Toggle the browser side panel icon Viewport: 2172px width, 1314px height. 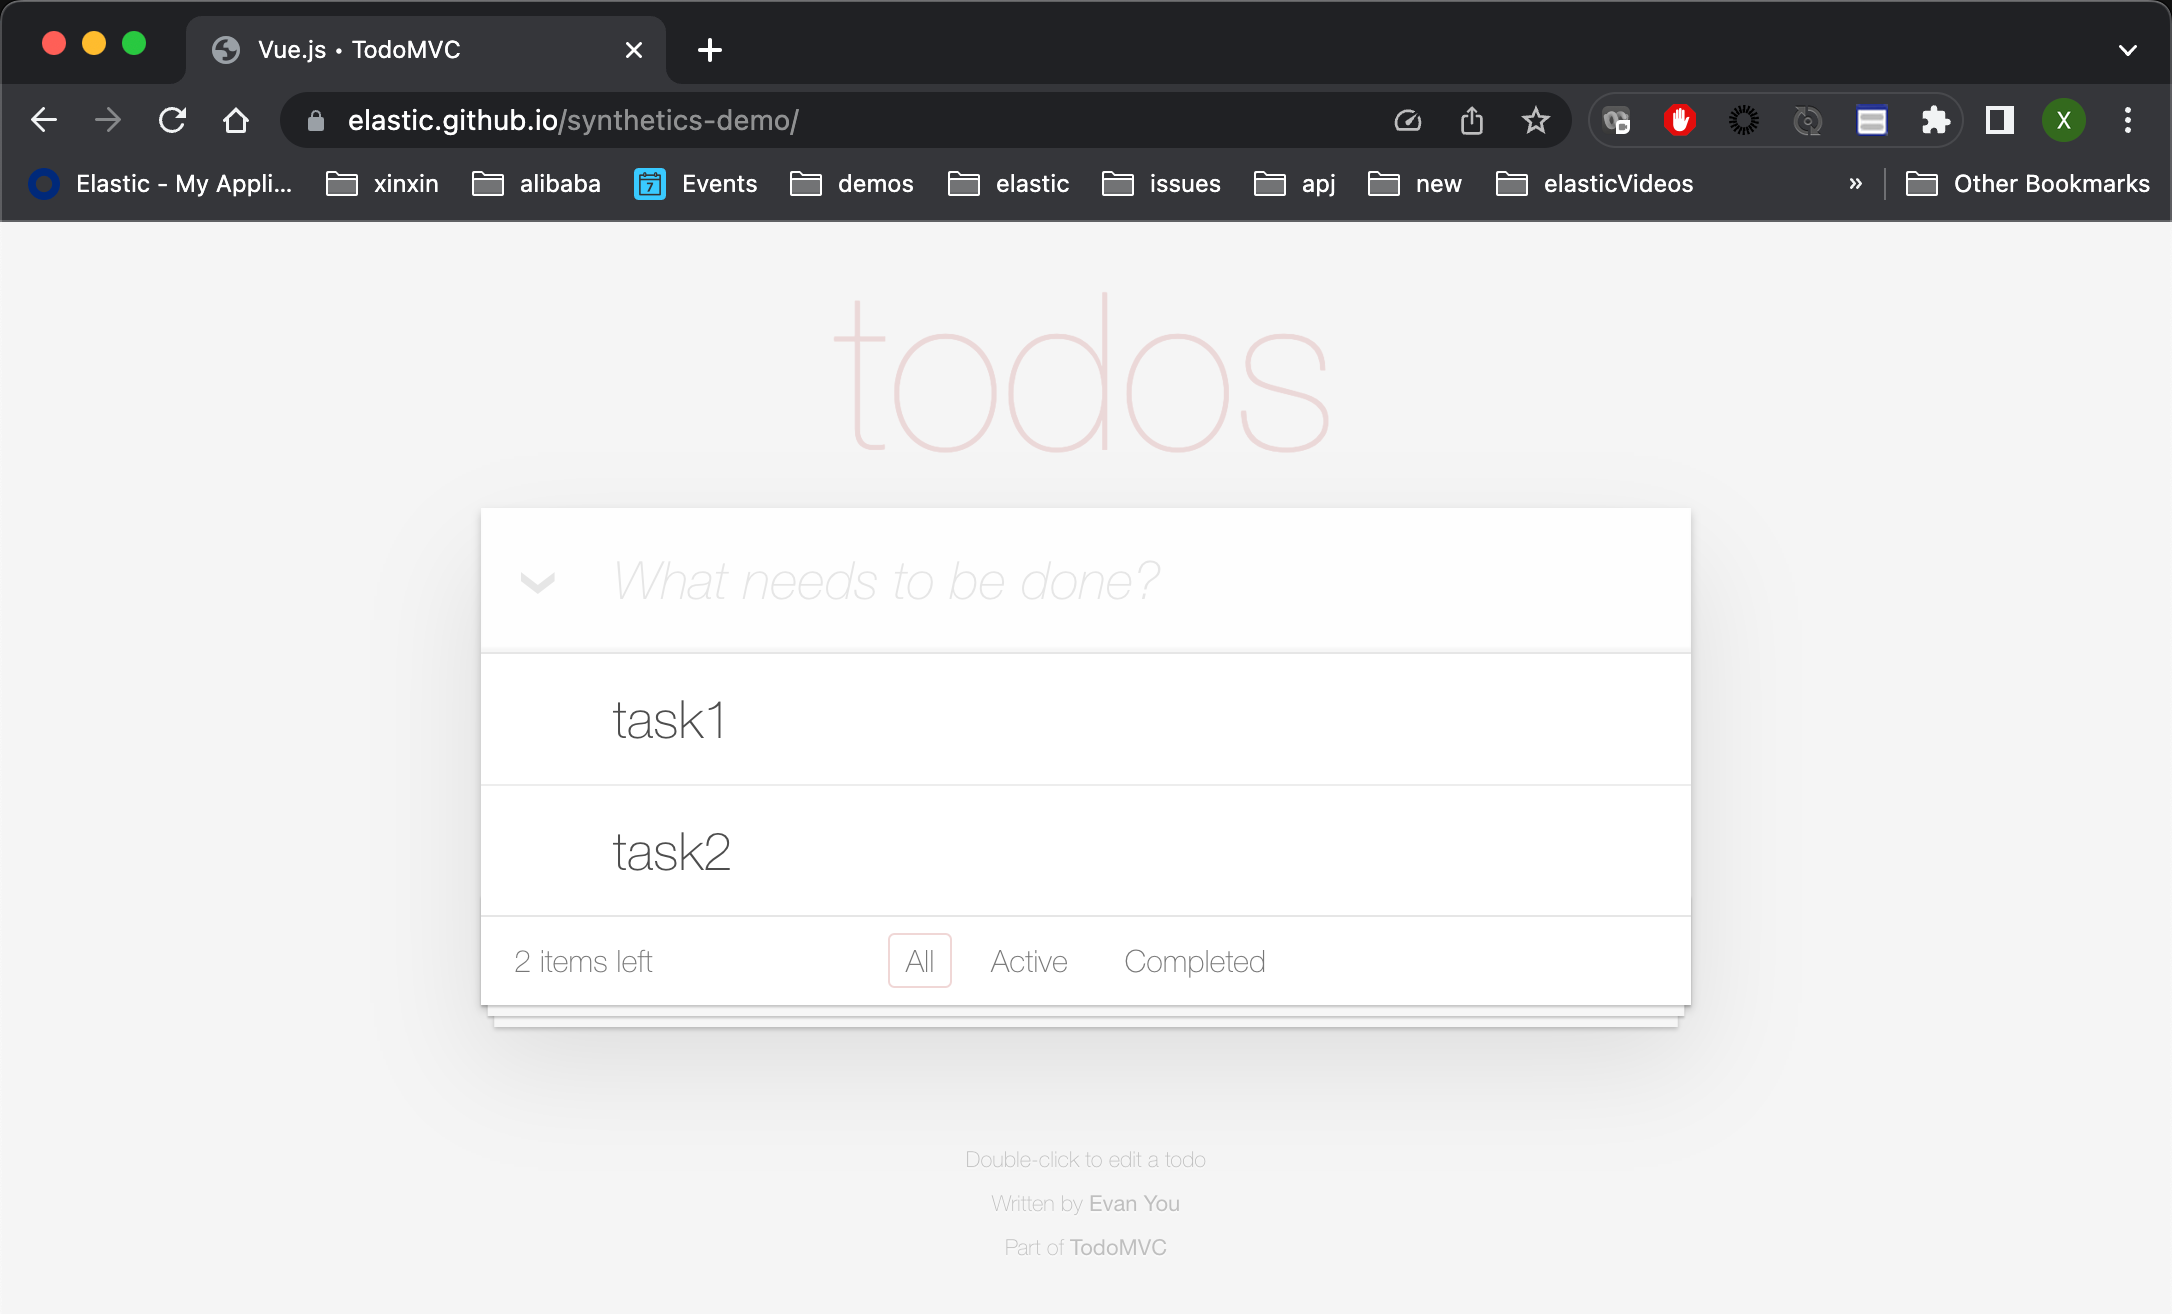tap(1999, 120)
